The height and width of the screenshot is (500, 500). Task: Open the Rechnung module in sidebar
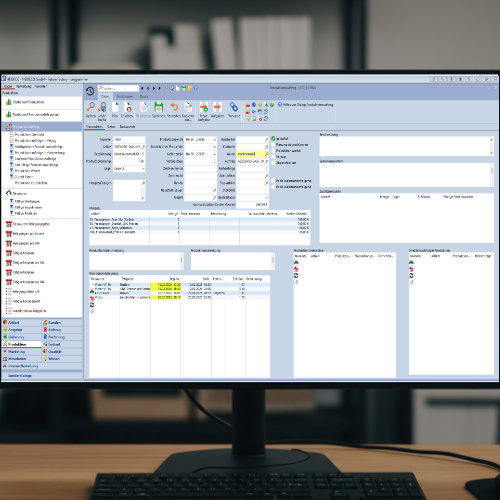coord(62,337)
